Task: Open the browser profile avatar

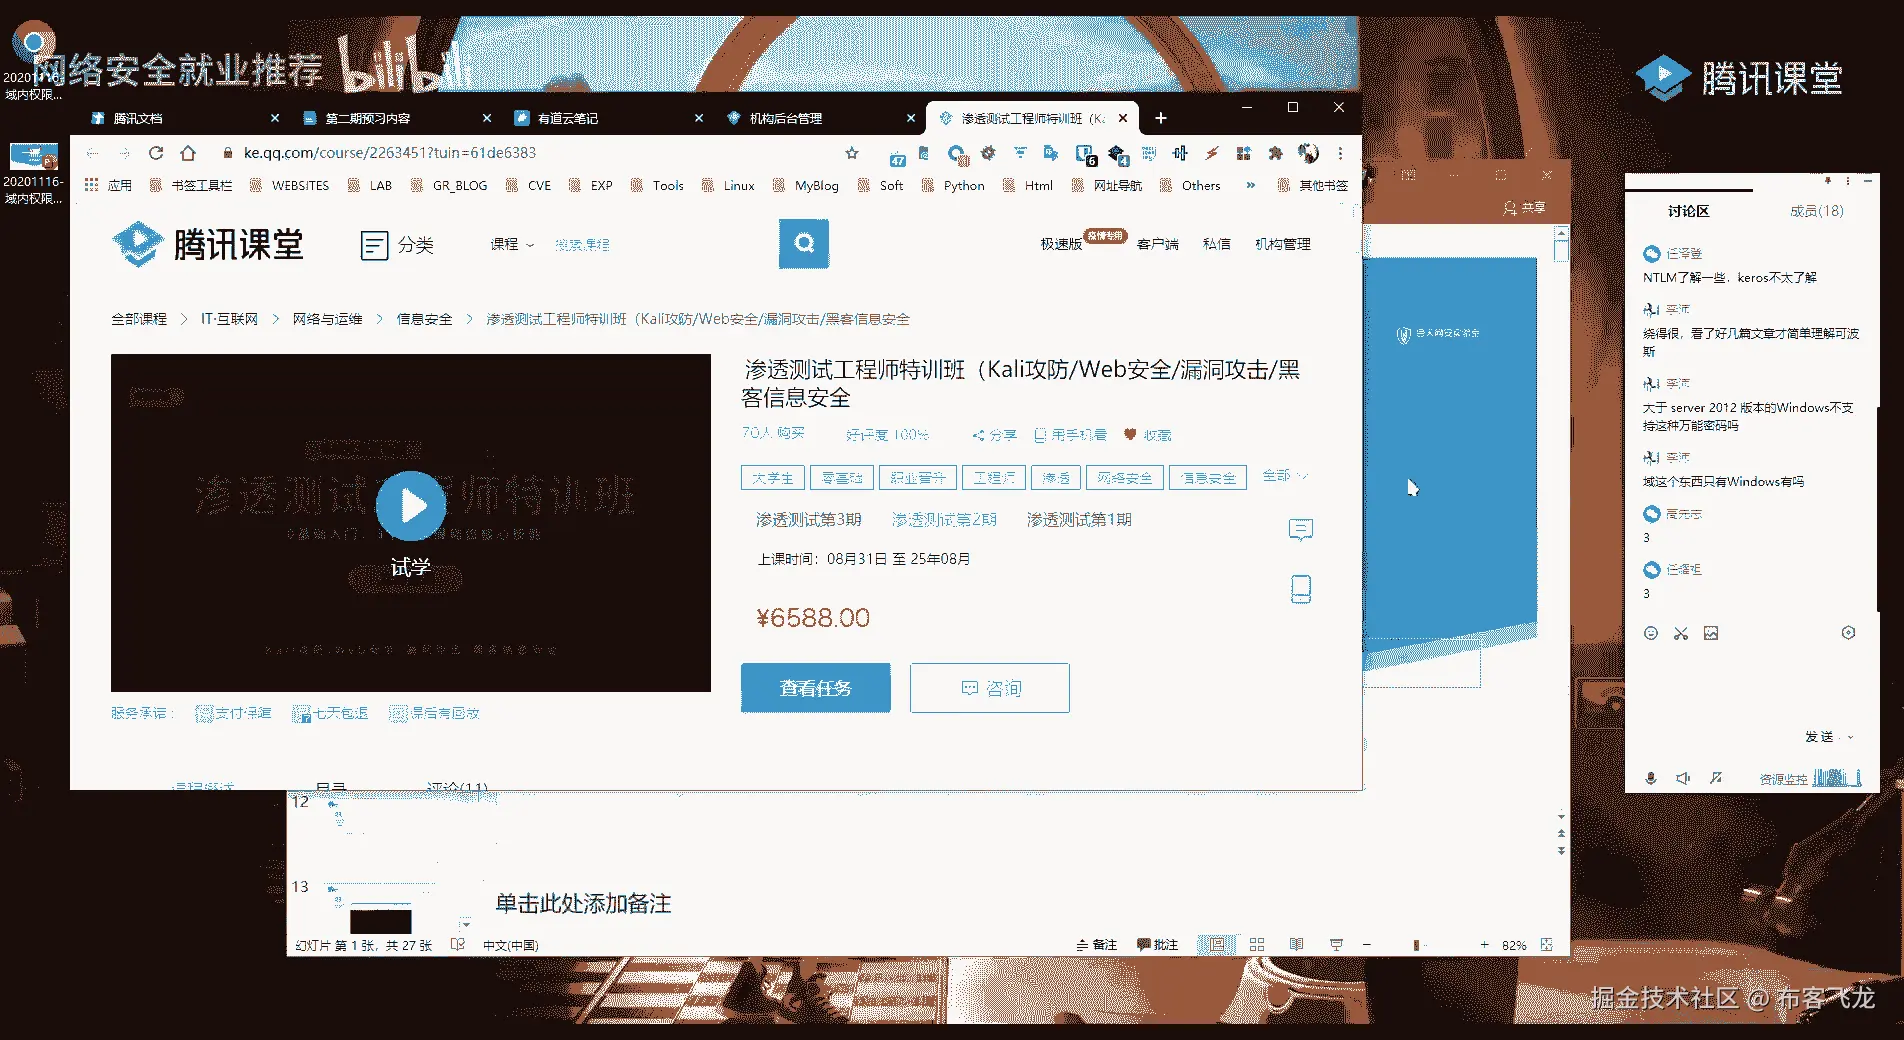Action: [1308, 153]
